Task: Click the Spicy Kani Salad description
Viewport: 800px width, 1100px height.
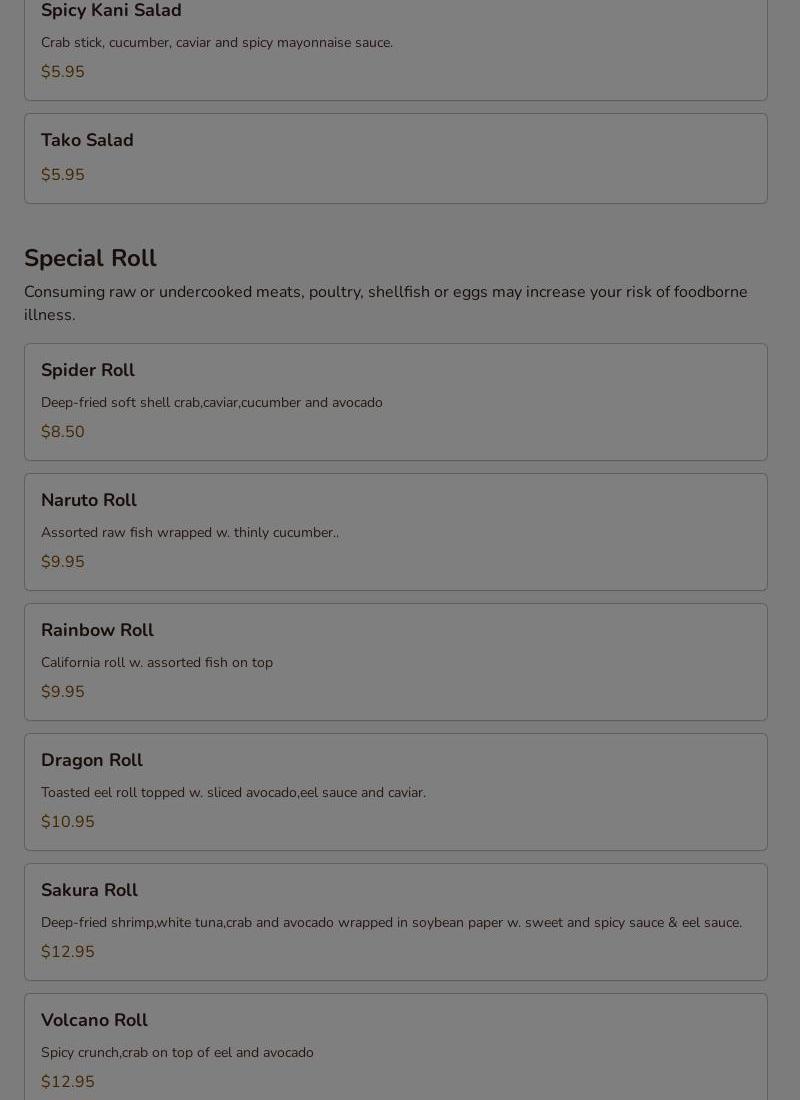Action: pyautogui.click(x=217, y=43)
